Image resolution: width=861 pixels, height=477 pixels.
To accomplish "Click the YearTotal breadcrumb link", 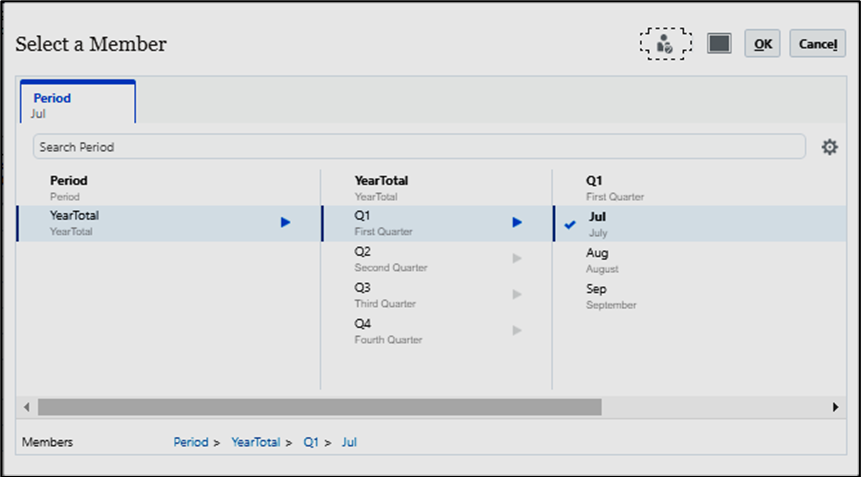I will pyautogui.click(x=255, y=442).
